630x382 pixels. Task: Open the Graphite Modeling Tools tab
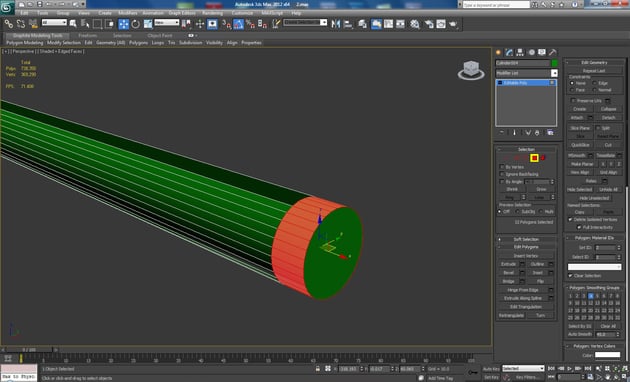(x=37, y=35)
